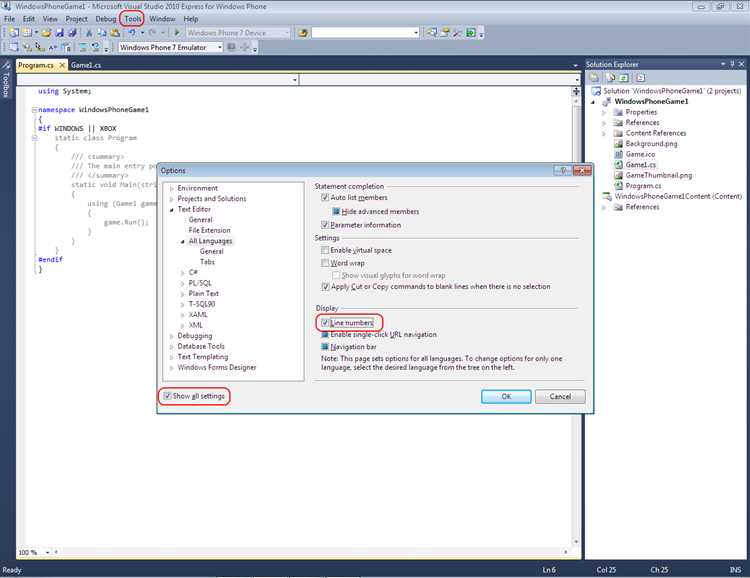Click the Start Page toolbar icon
Screen dimensions: 750x578
click(x=471, y=33)
